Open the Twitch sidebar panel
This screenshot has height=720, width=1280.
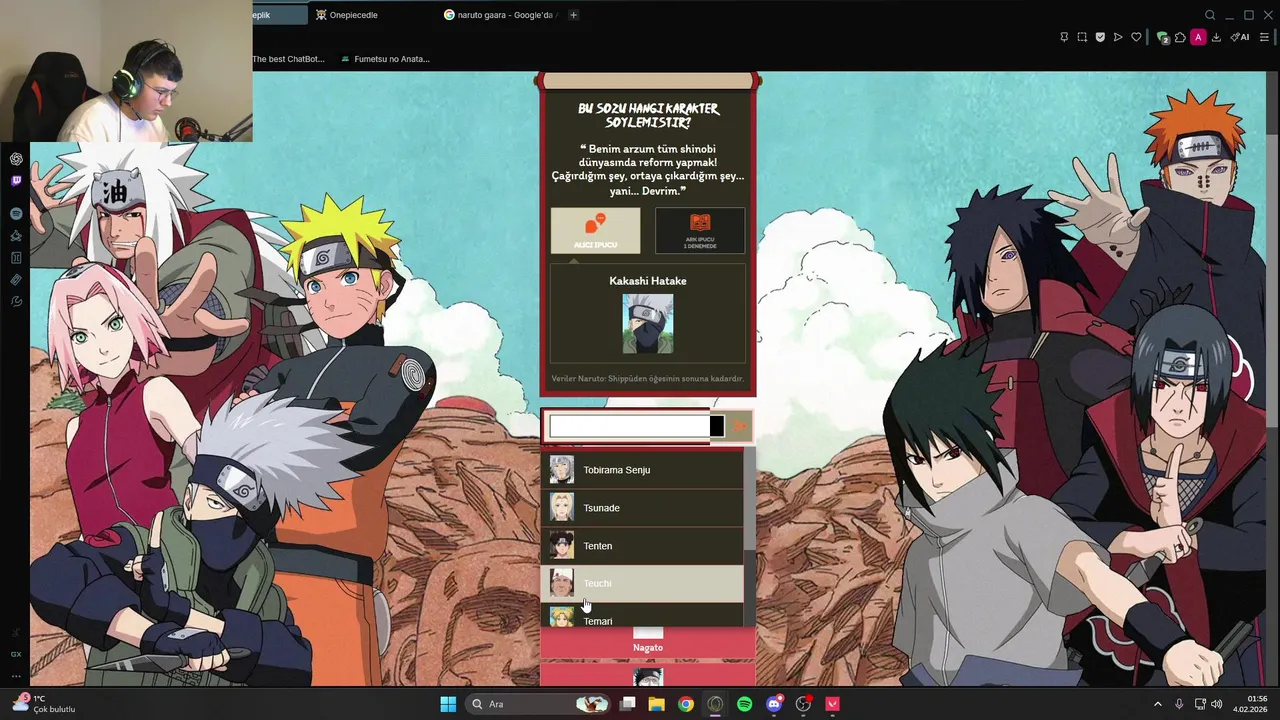[16, 181]
